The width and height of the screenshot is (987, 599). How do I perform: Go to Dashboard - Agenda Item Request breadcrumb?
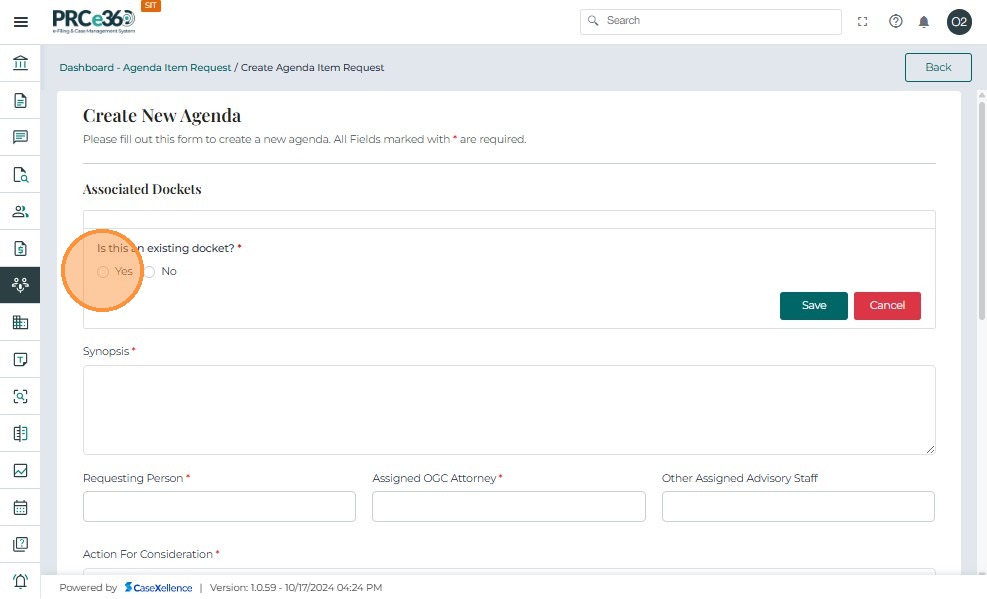145,68
